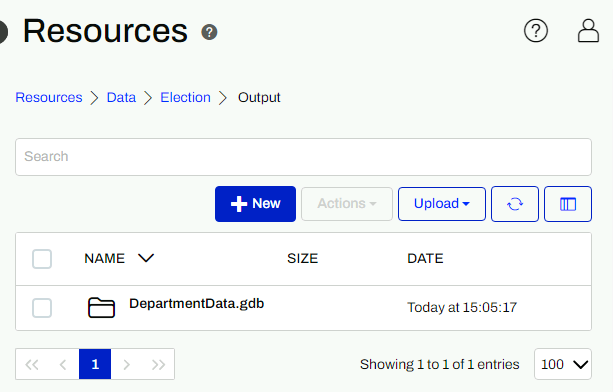Image resolution: width=613 pixels, height=392 pixels.
Task: Go to Election breadcrumb link
Action: (x=185, y=97)
